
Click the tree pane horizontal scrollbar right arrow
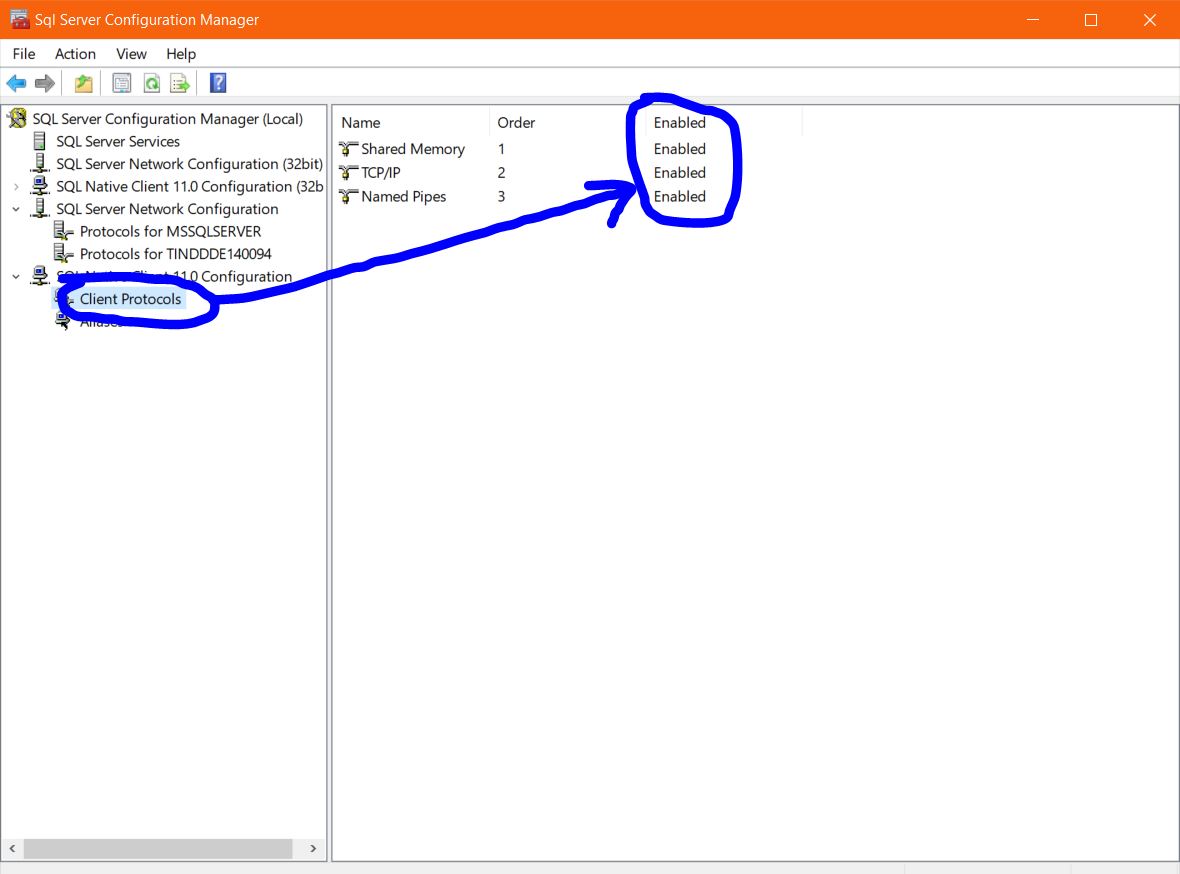point(313,849)
